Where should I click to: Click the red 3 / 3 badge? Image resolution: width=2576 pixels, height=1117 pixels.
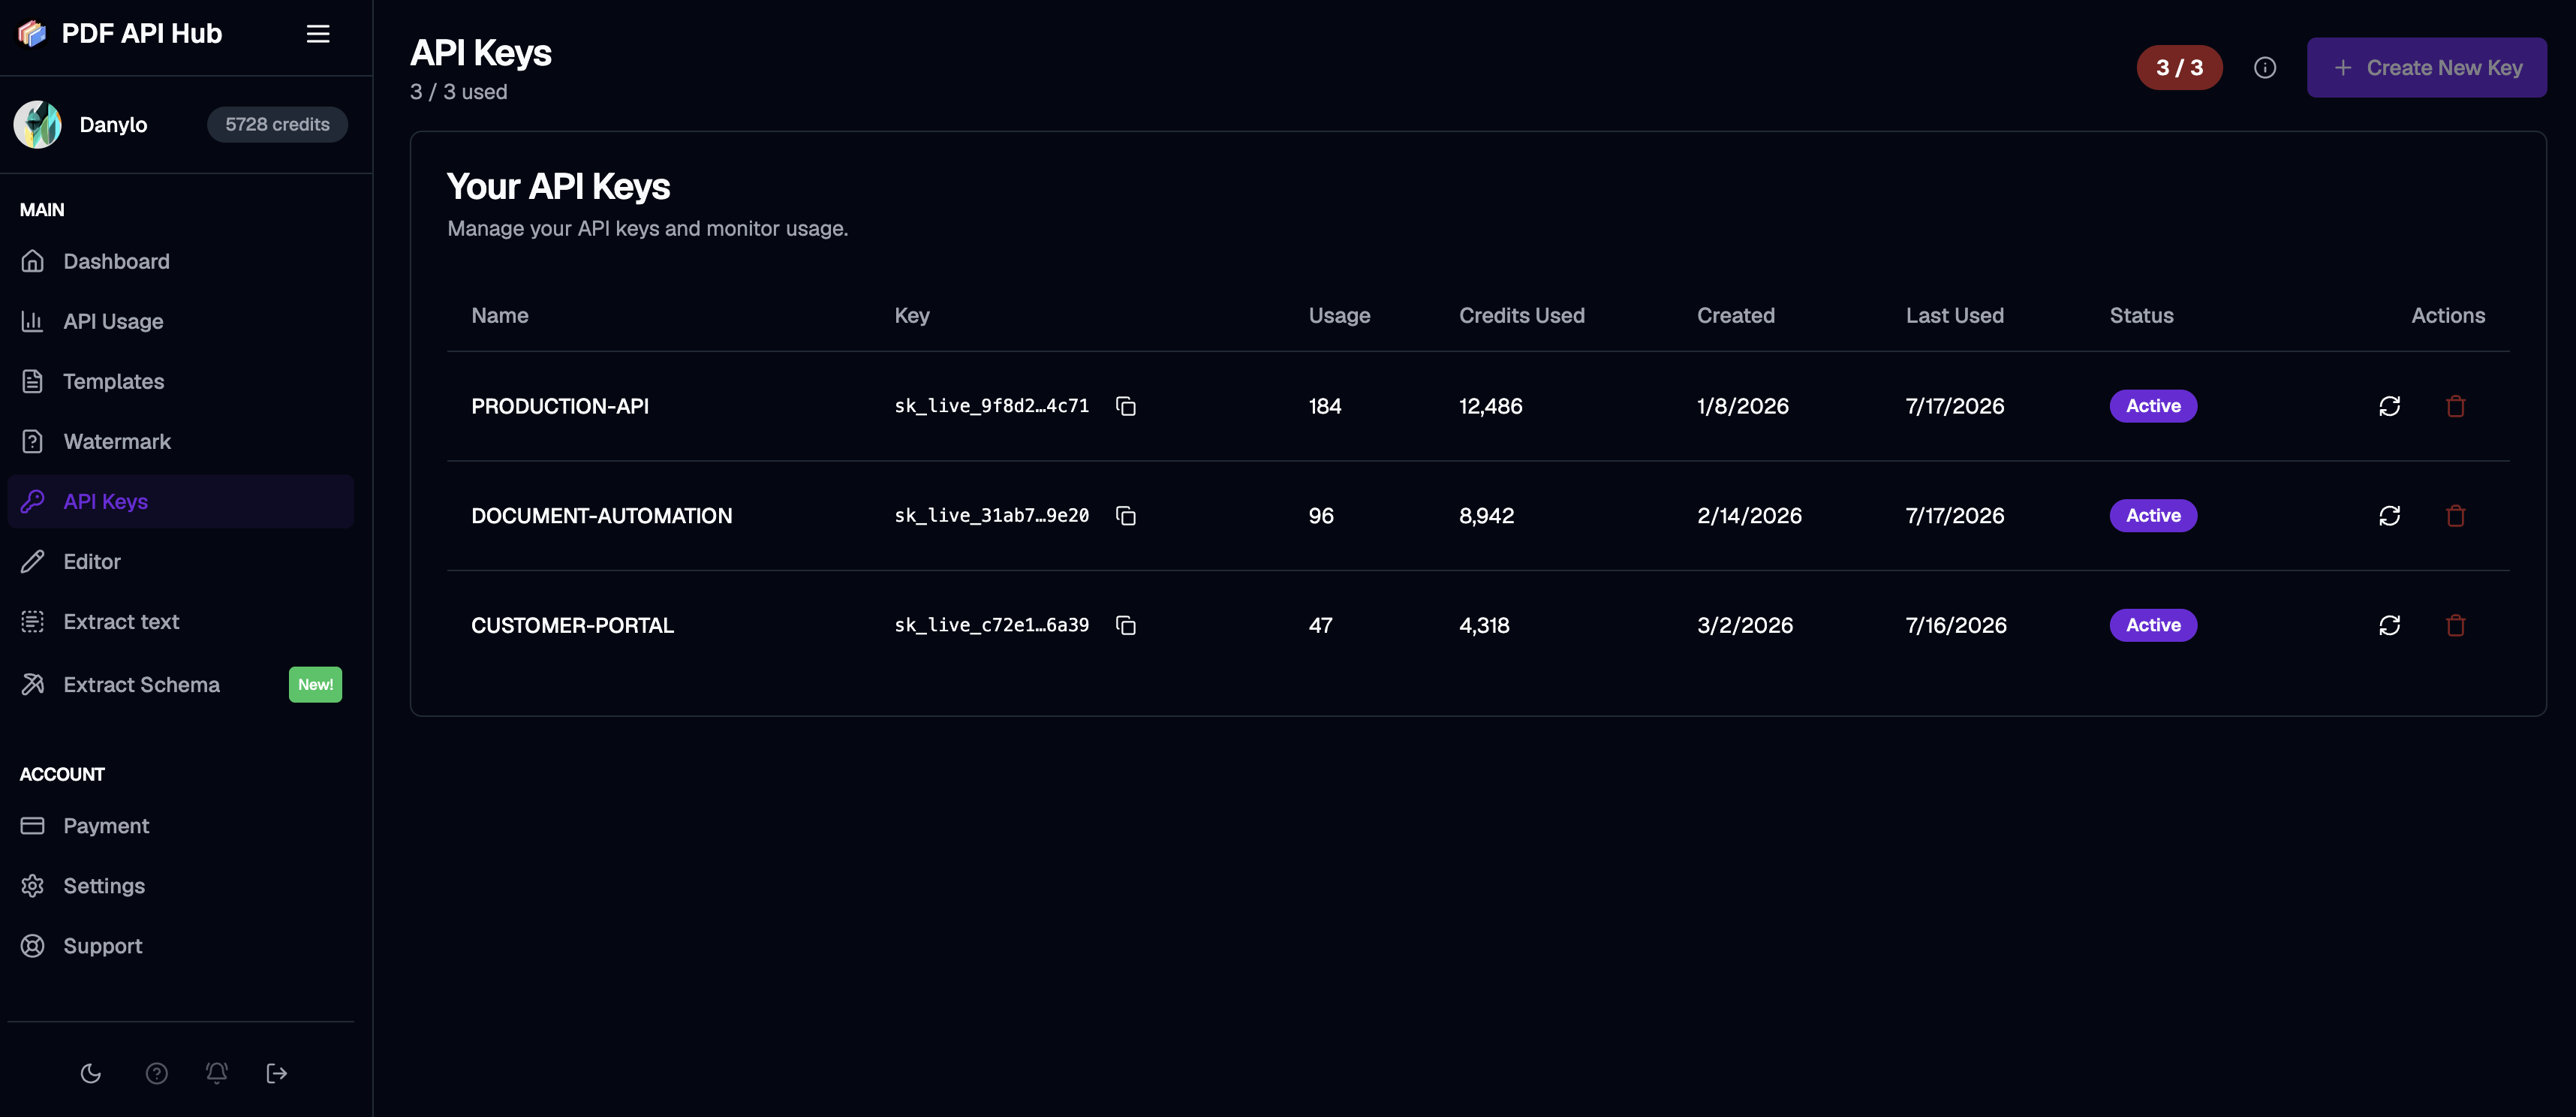(2179, 67)
